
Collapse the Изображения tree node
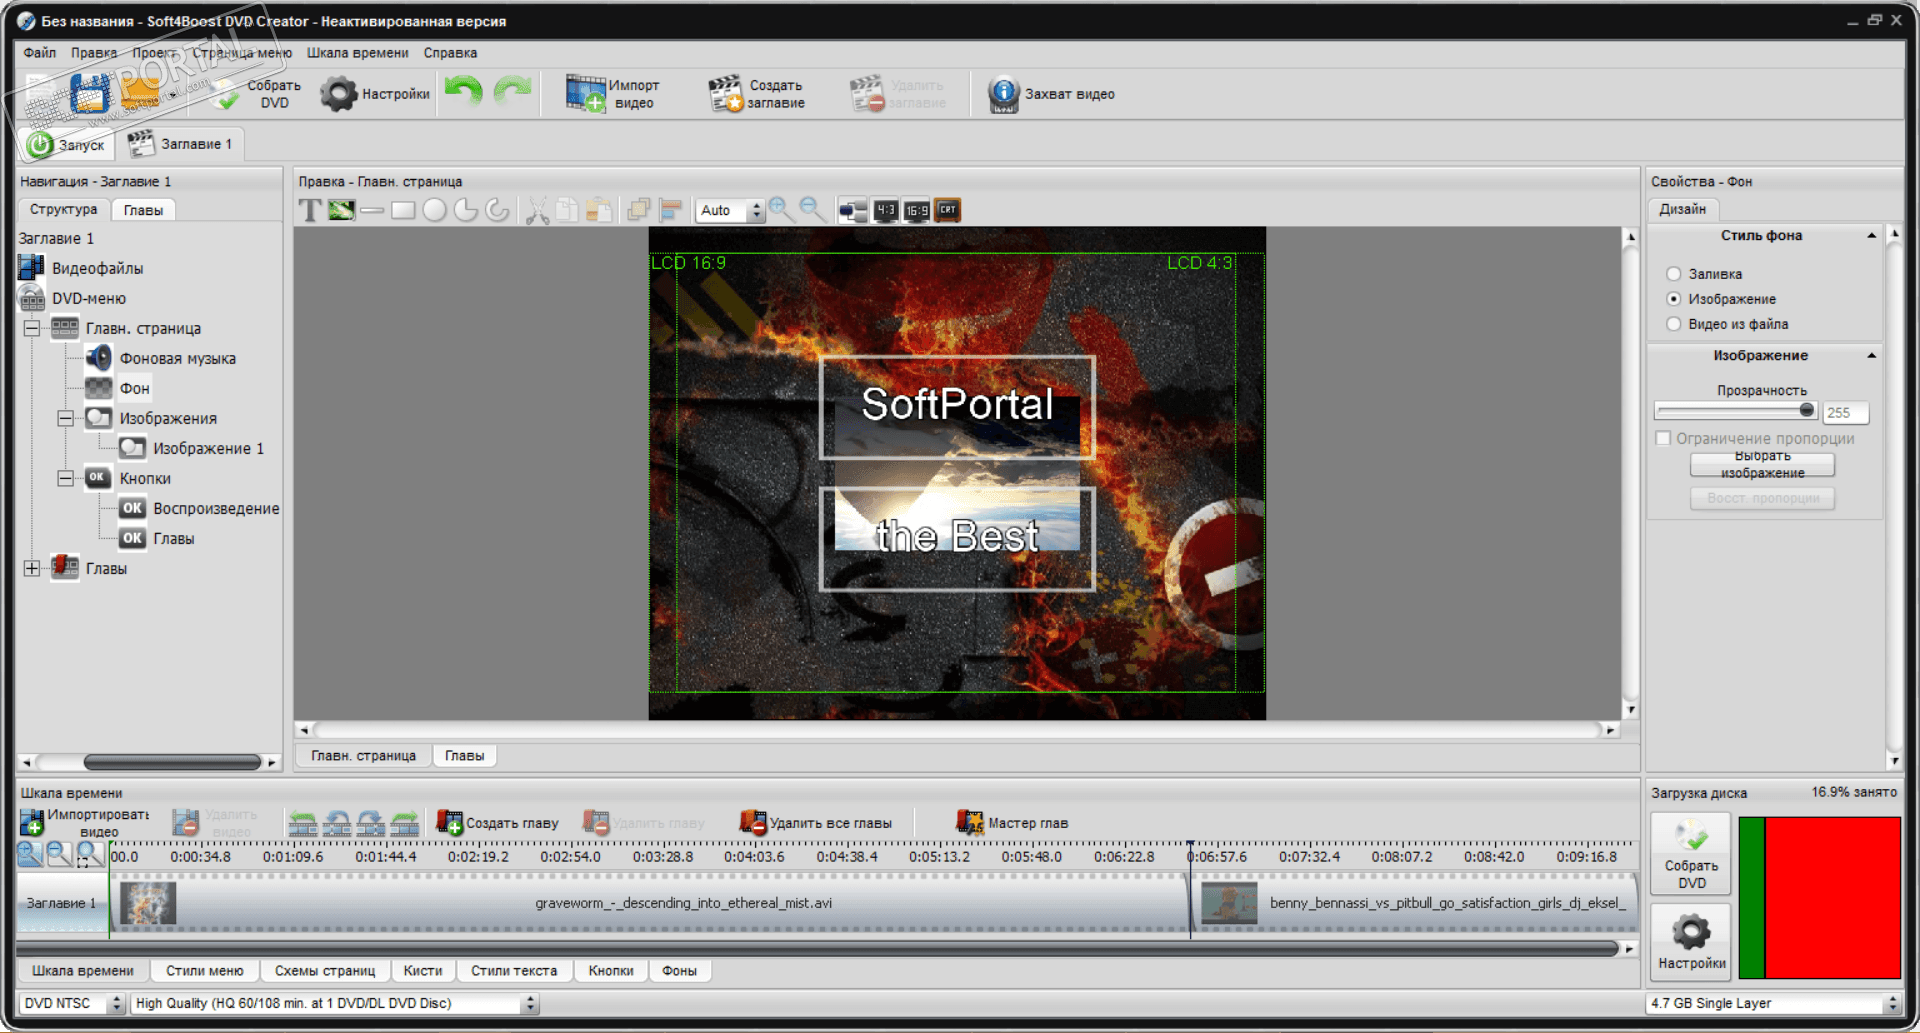click(66, 418)
